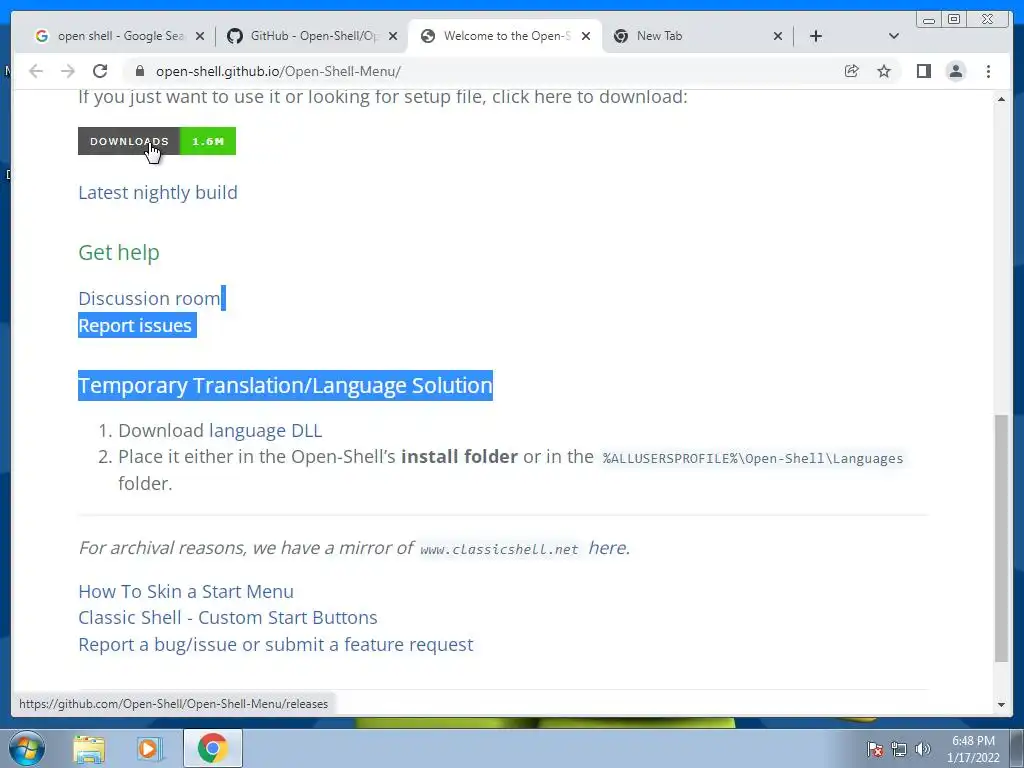
Task: Click the www.classicshell.net code text
Action: [x=500, y=549]
